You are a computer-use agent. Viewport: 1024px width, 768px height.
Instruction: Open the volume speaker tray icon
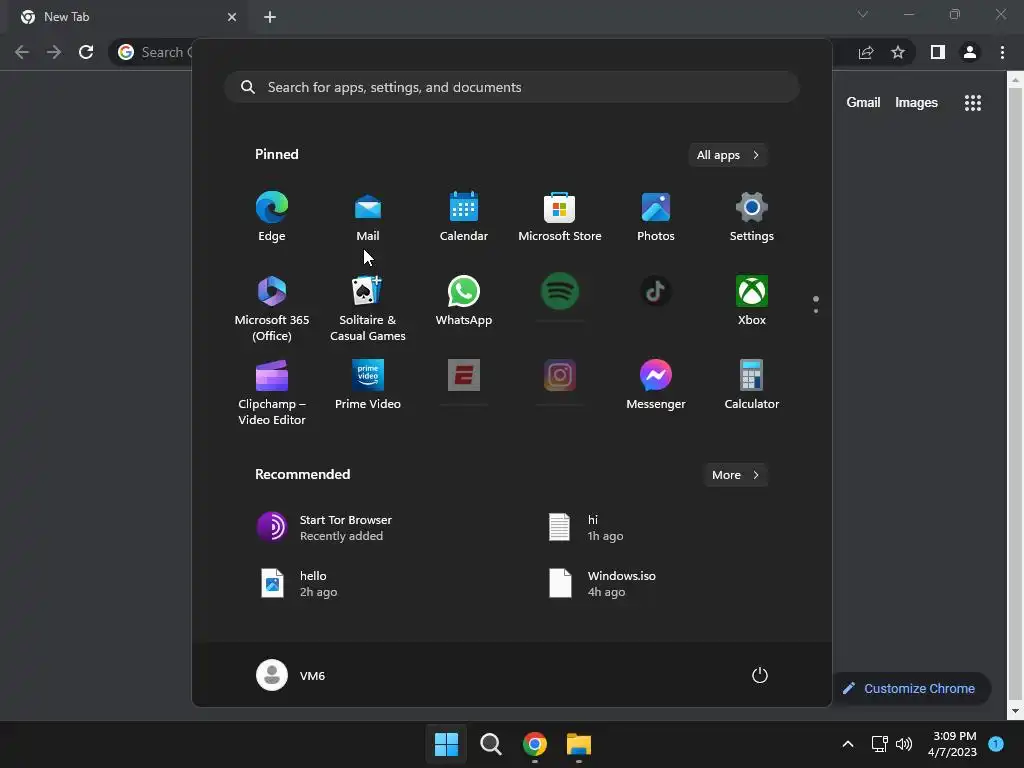[x=904, y=744]
